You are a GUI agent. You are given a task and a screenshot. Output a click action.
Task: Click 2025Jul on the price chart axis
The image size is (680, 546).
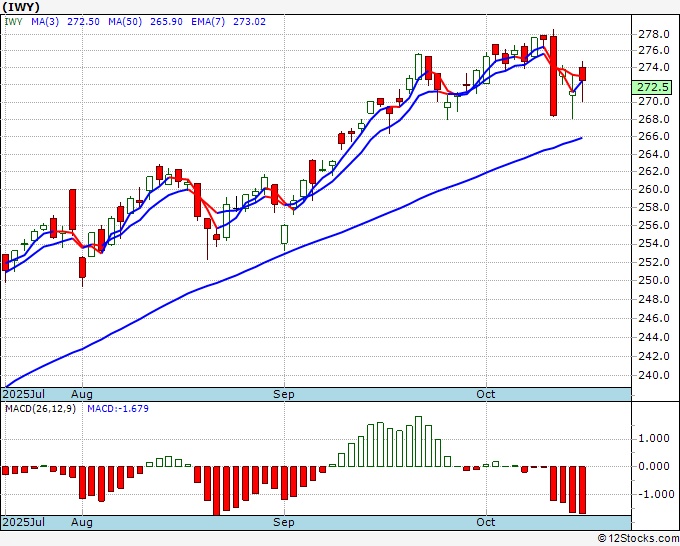[x=24, y=394]
